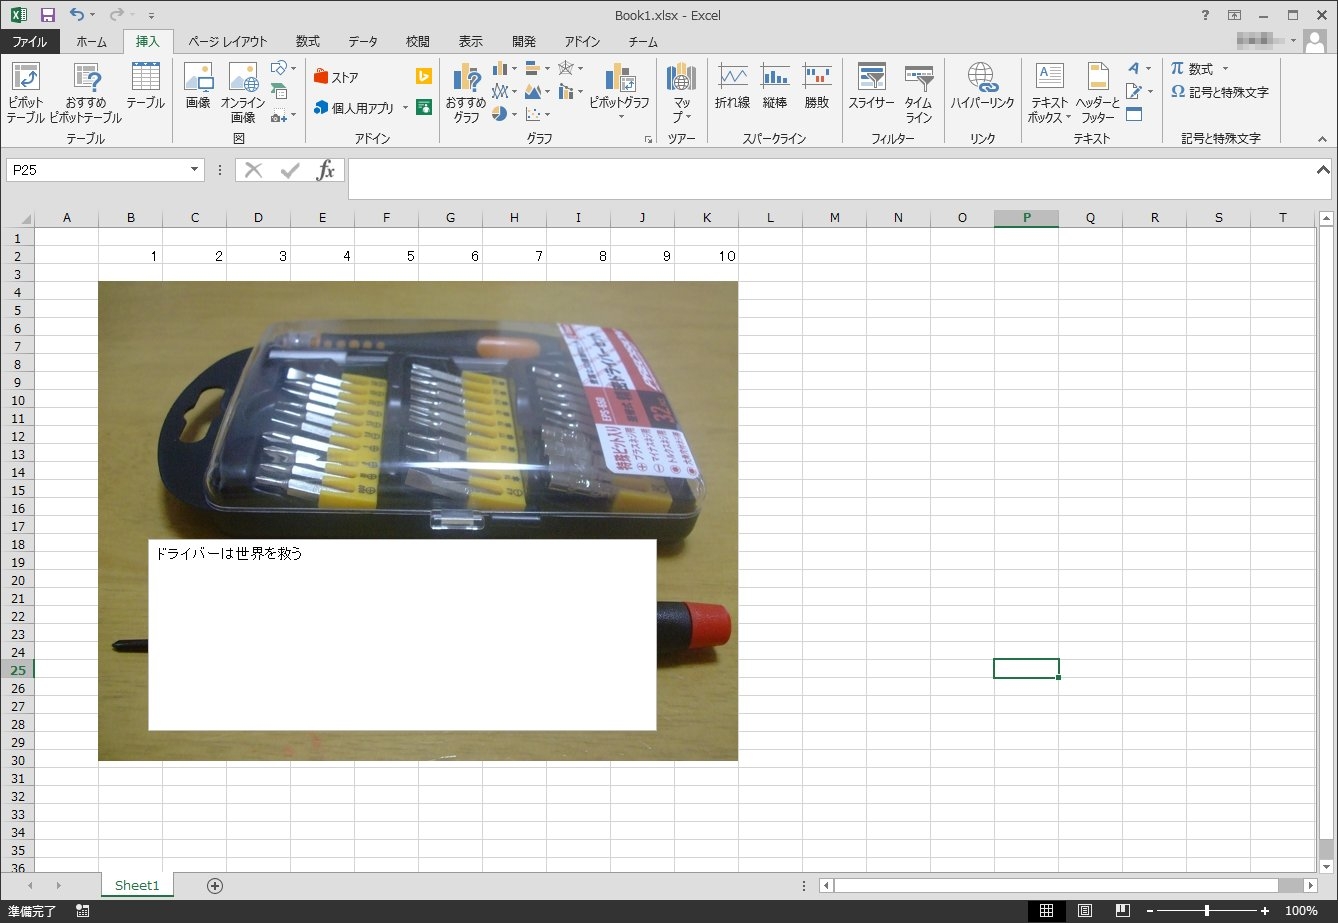Insert a column chart
This screenshot has width=1338, height=923.
(504, 68)
